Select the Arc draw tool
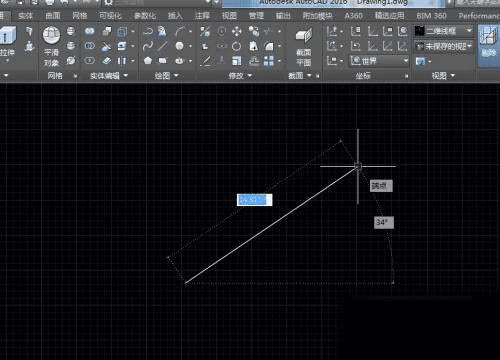 coord(180,32)
